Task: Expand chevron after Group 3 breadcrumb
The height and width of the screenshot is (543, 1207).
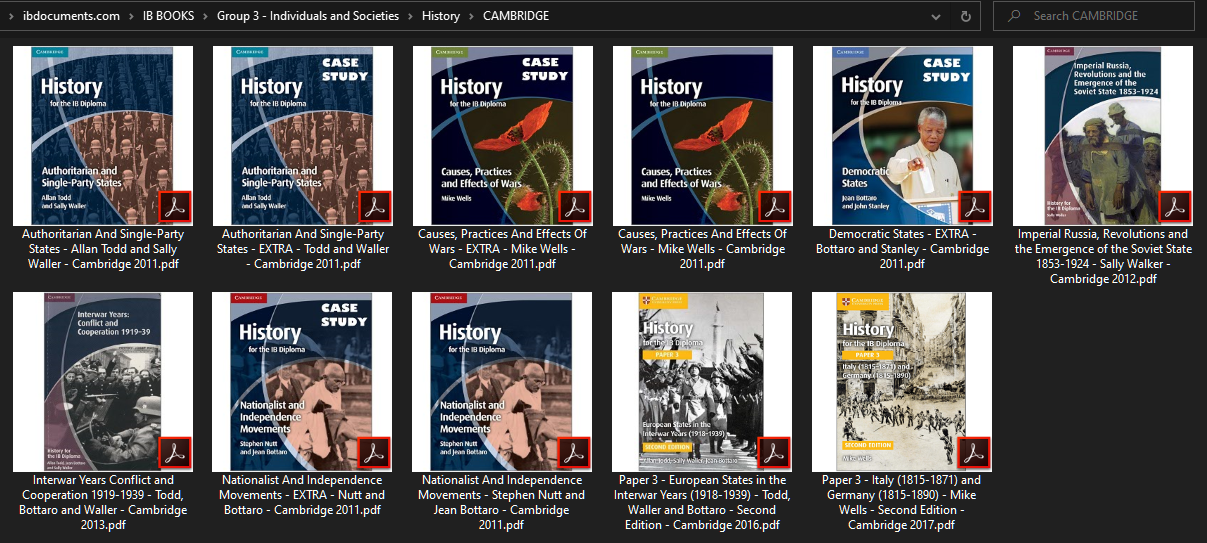Action: (409, 16)
